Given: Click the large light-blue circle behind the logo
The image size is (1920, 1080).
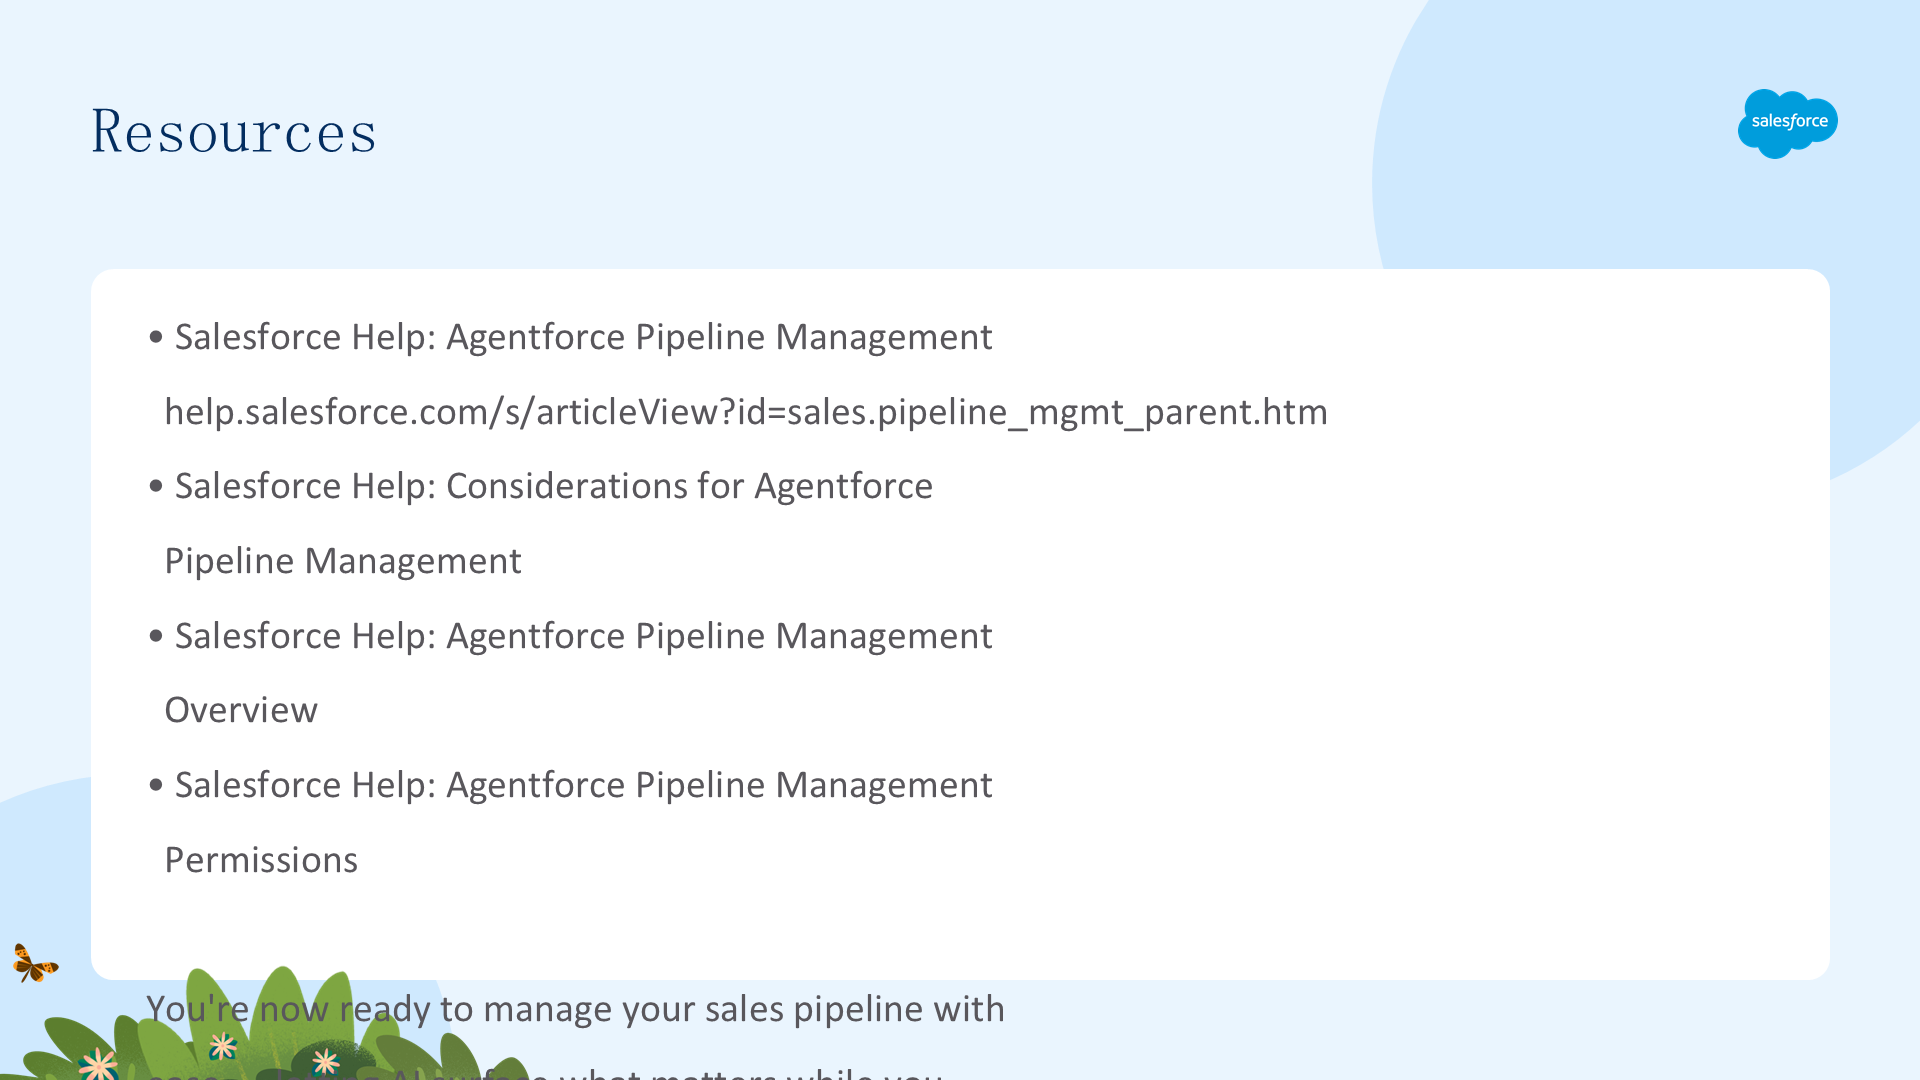Looking at the screenshot, I should (x=1650, y=180).
